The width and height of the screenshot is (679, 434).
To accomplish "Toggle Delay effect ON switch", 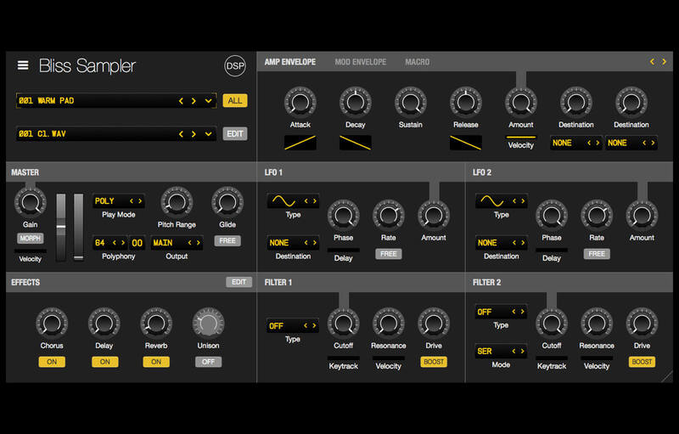I will click(x=105, y=362).
